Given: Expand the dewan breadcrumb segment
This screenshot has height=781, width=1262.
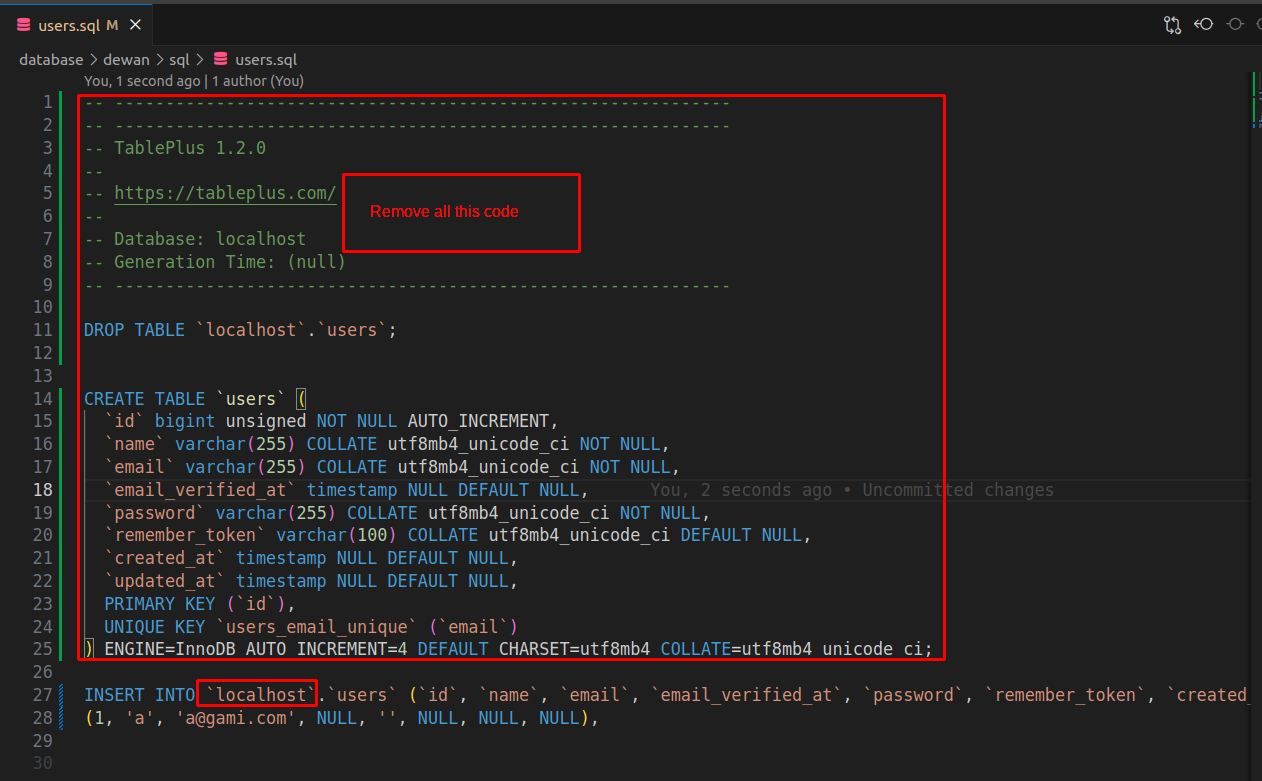Looking at the screenshot, I should click(126, 60).
